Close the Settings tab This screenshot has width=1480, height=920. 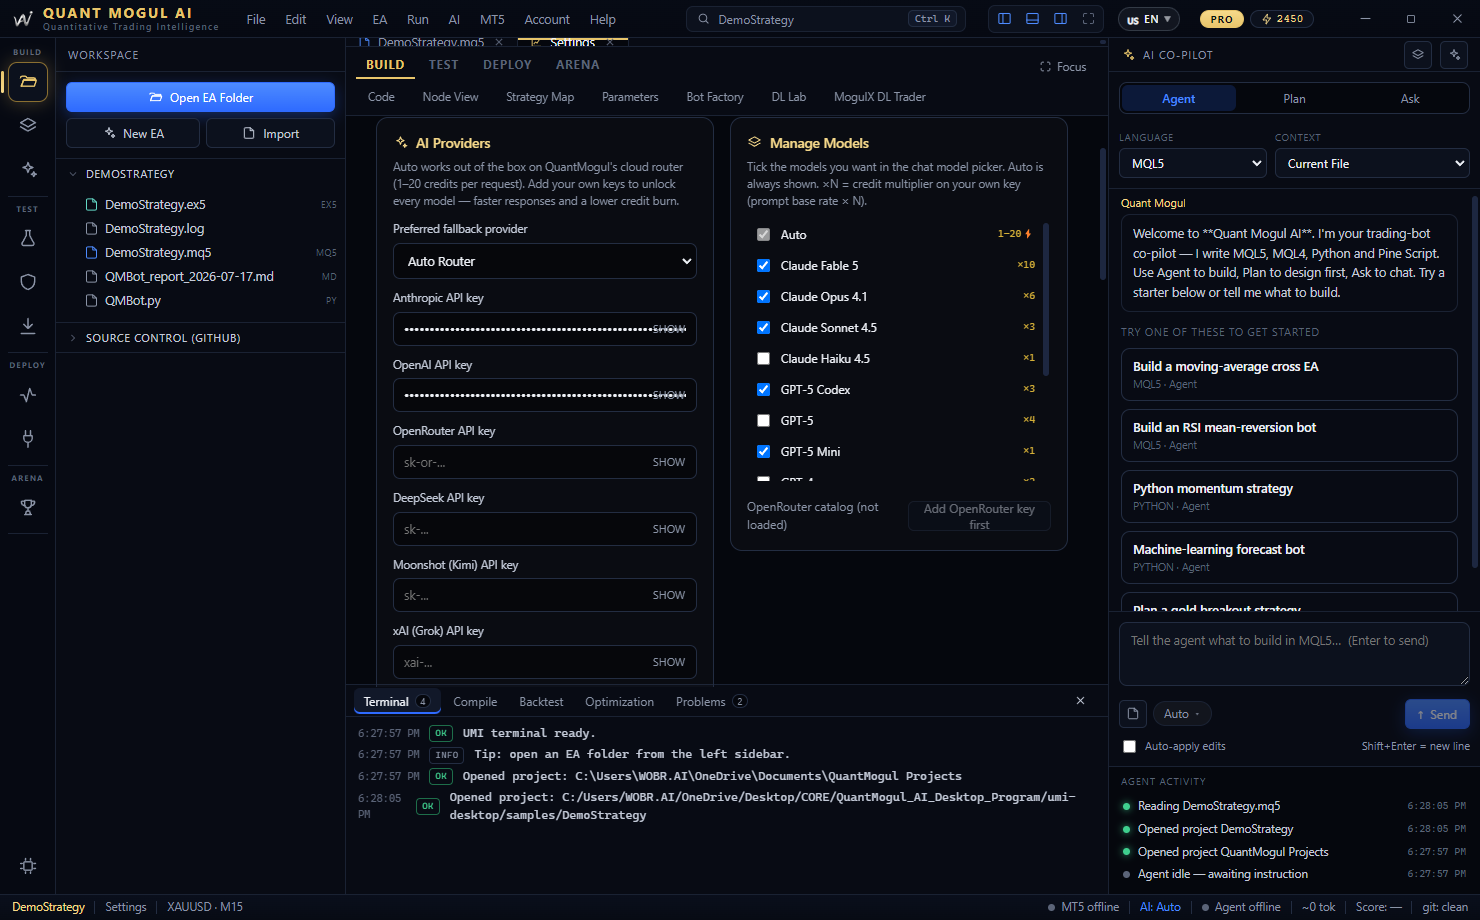pyautogui.click(x=610, y=43)
